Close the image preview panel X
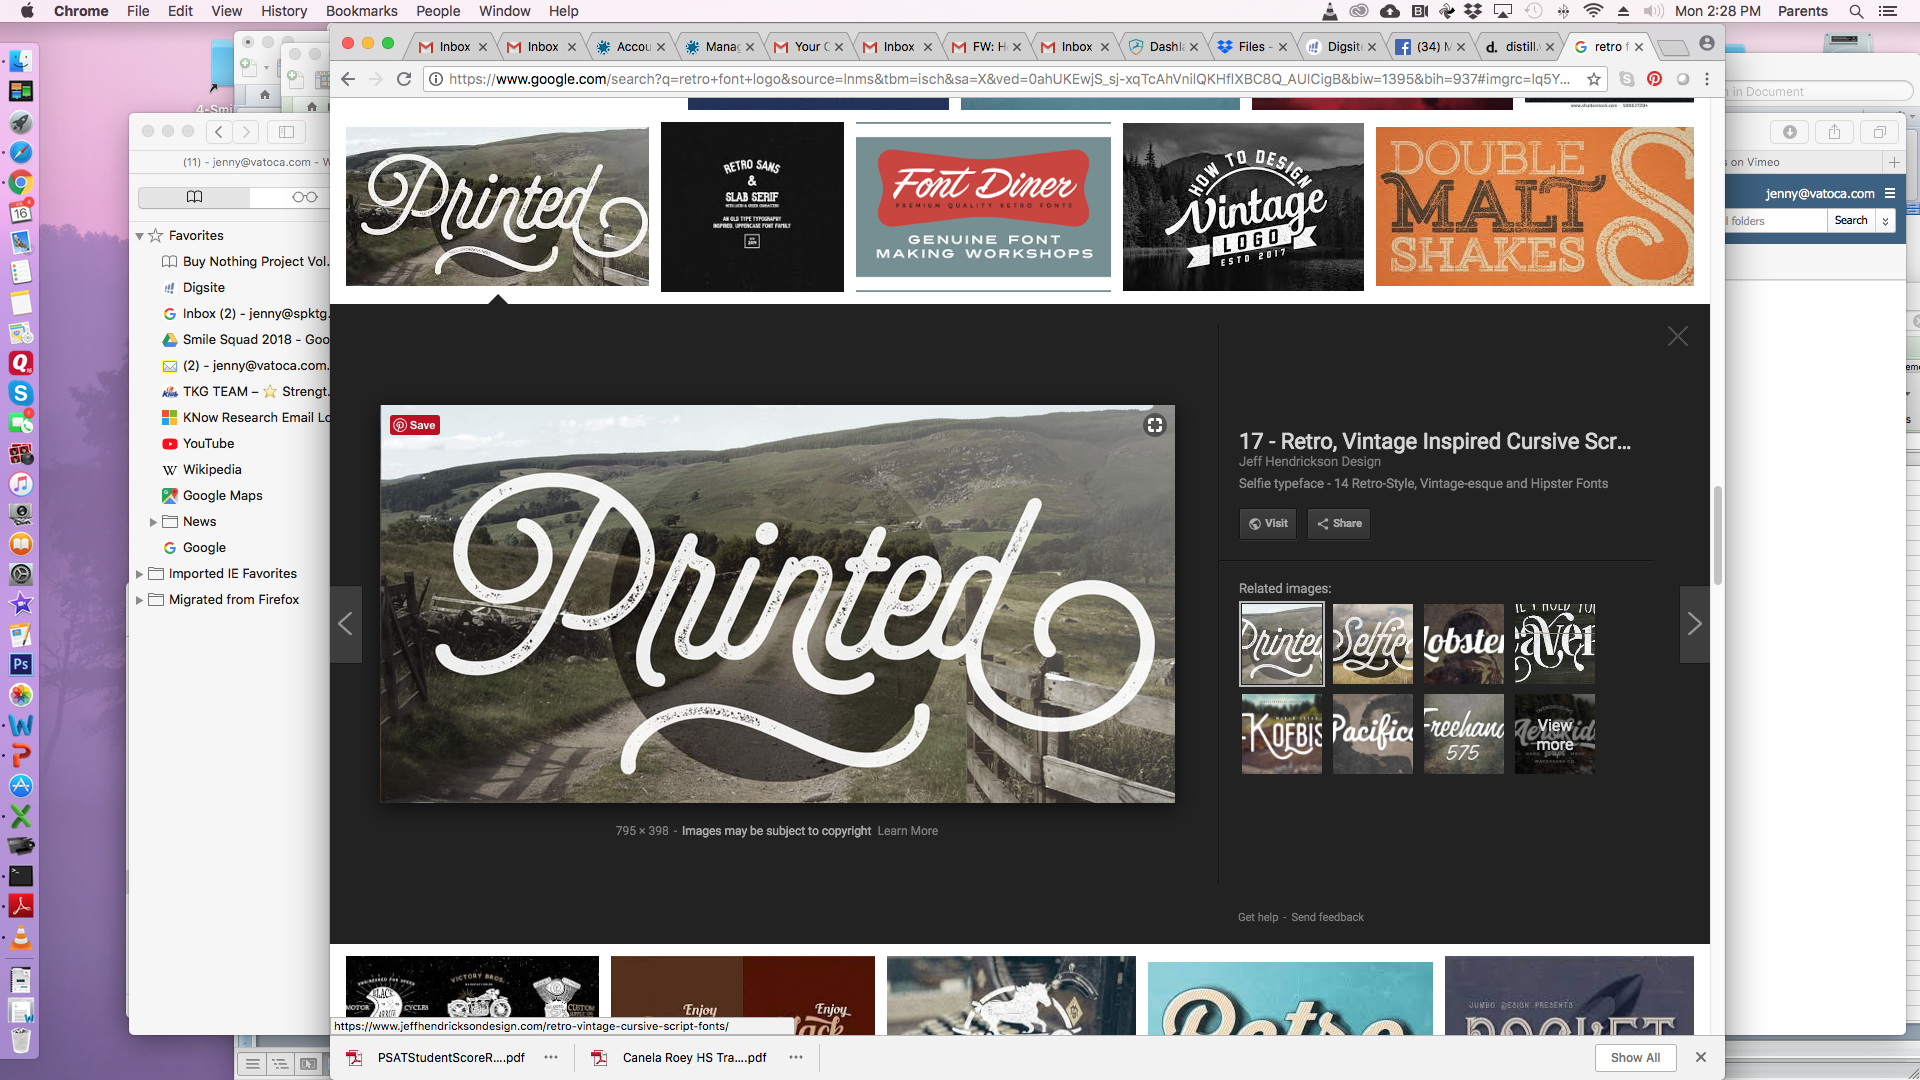The width and height of the screenshot is (1920, 1080). click(x=1677, y=337)
